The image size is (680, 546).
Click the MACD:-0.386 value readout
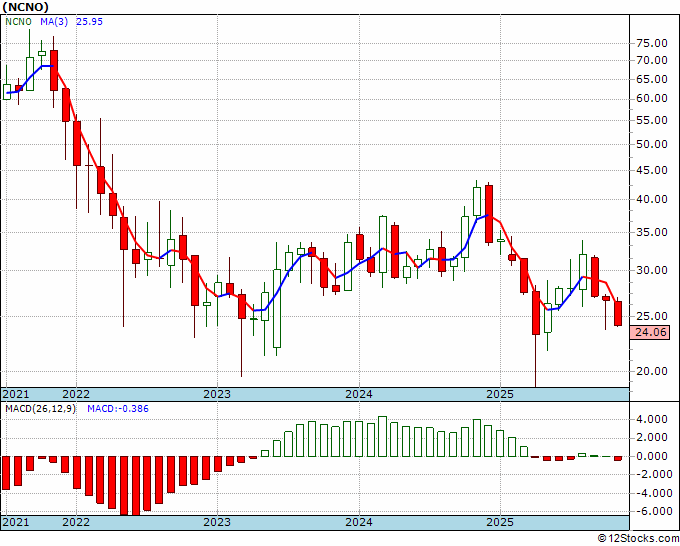tap(118, 409)
